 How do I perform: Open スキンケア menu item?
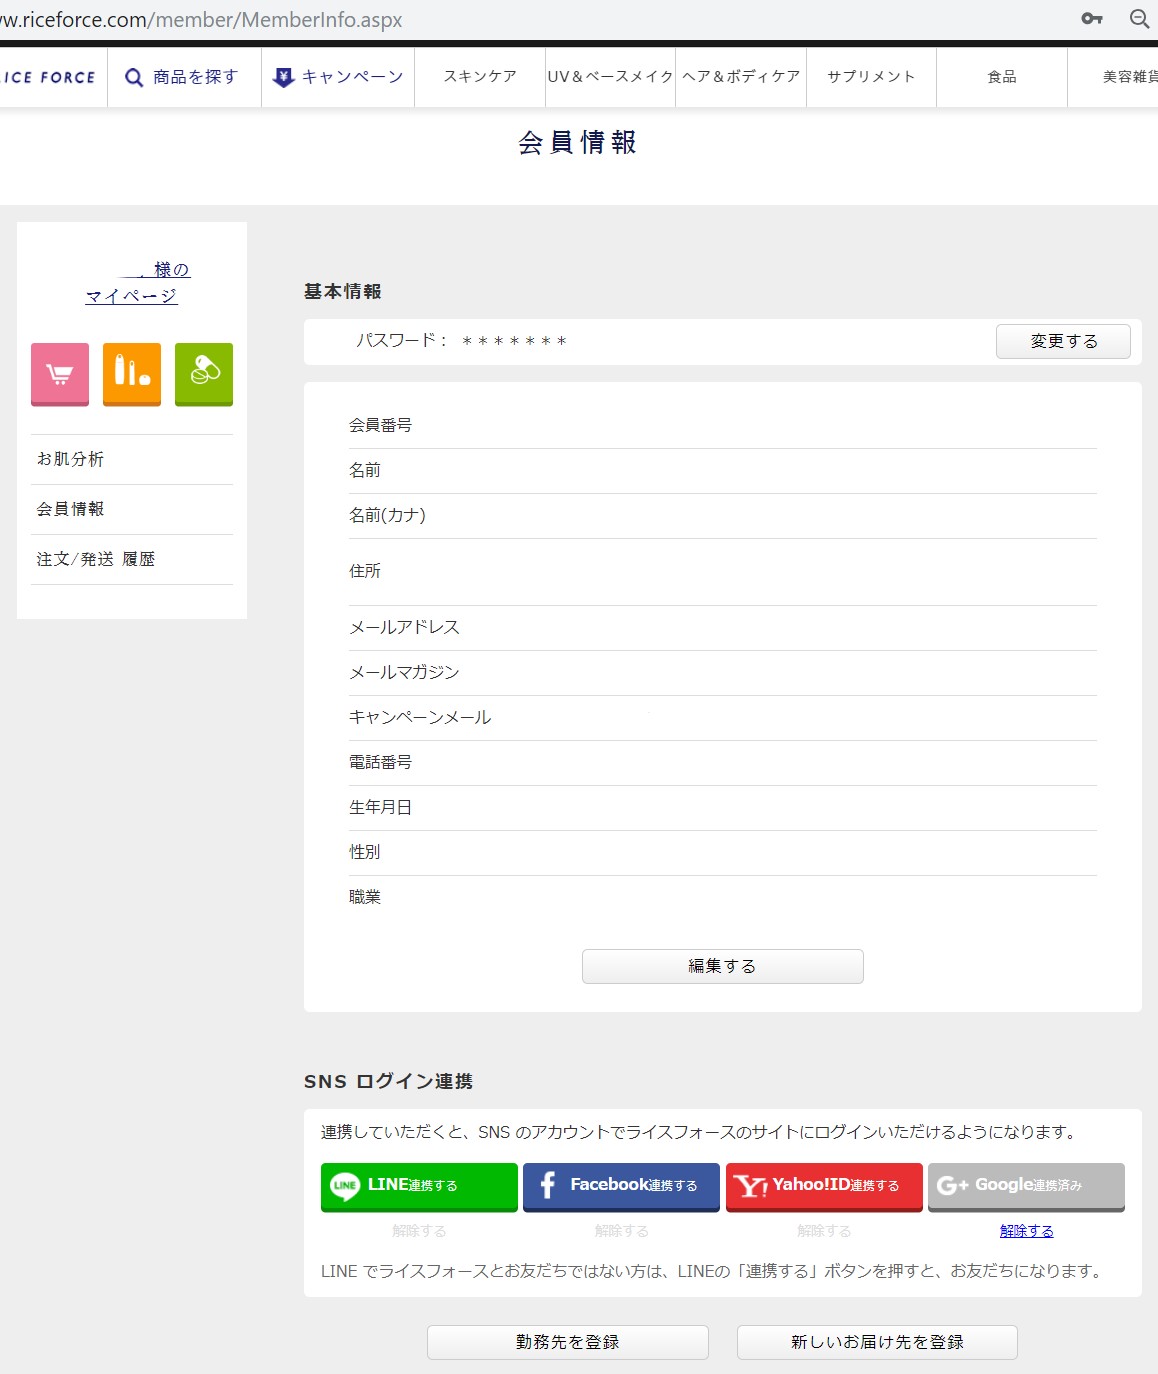click(480, 77)
